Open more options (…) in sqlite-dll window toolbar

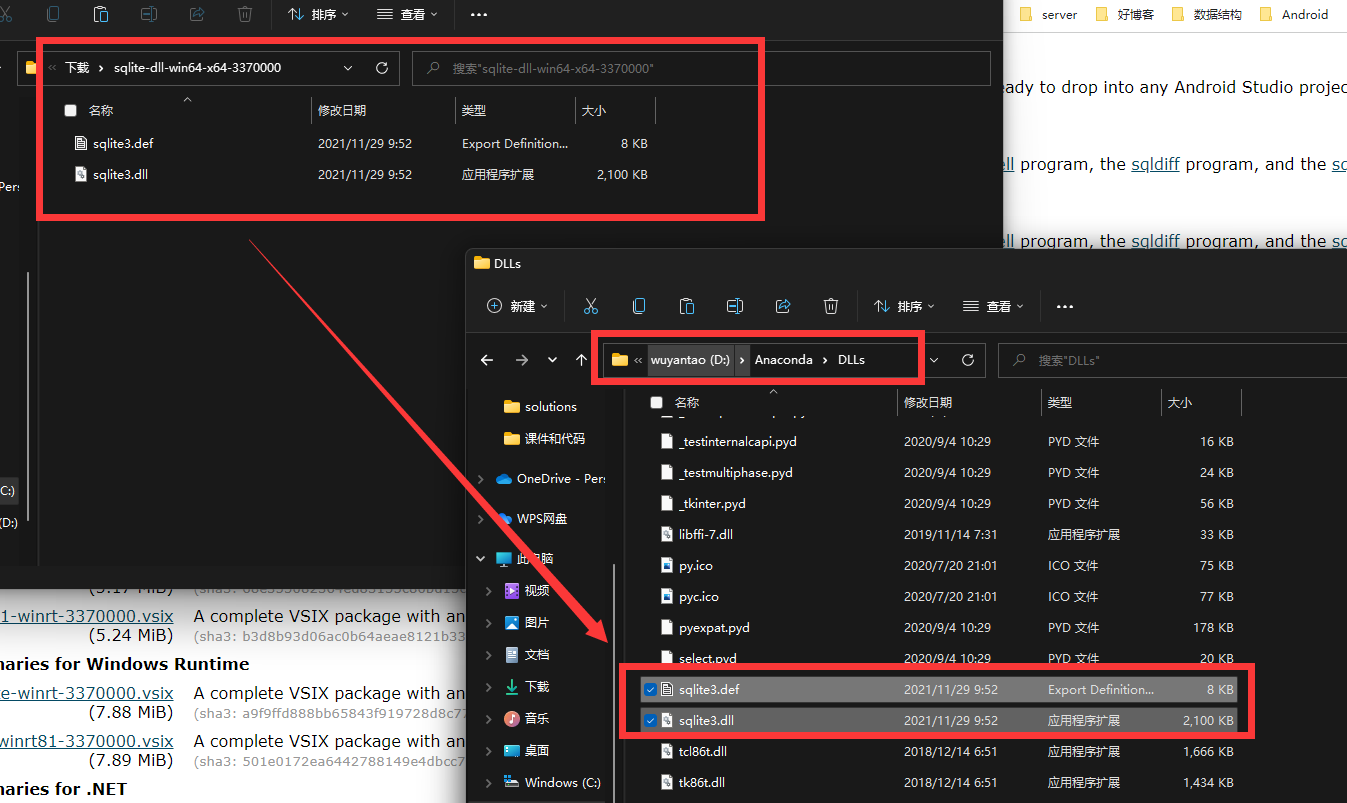(479, 14)
